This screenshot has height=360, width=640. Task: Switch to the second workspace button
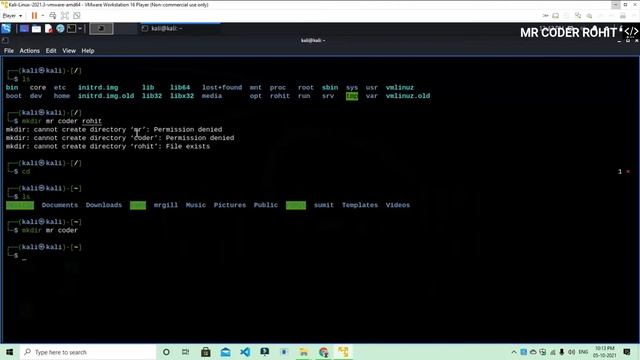[126, 29]
